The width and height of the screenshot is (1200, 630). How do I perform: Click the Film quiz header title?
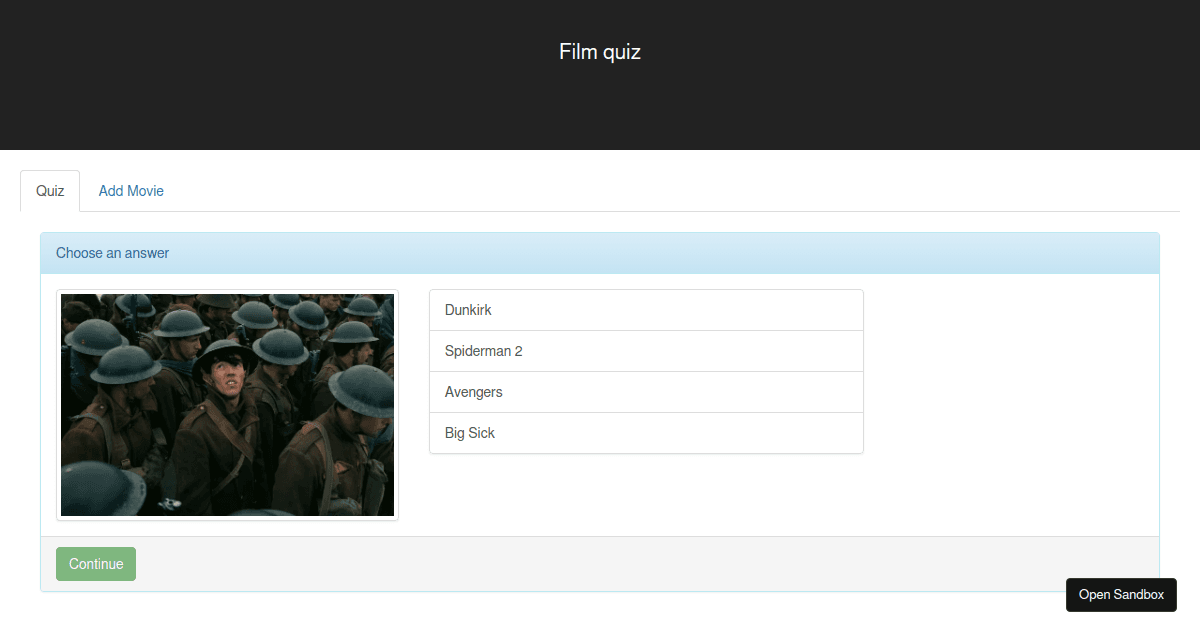pos(600,52)
